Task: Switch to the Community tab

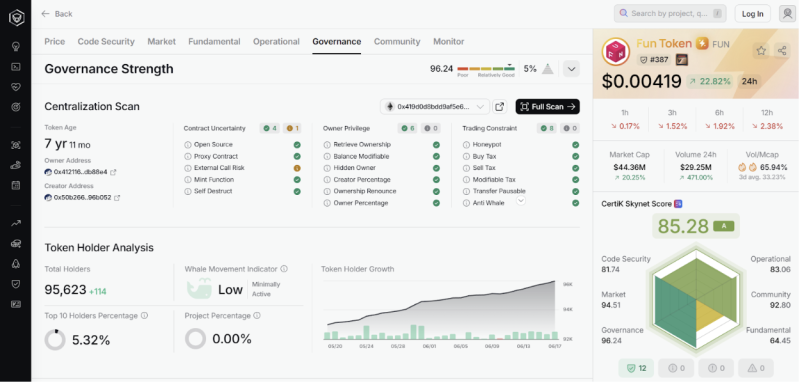Action: 397,41
